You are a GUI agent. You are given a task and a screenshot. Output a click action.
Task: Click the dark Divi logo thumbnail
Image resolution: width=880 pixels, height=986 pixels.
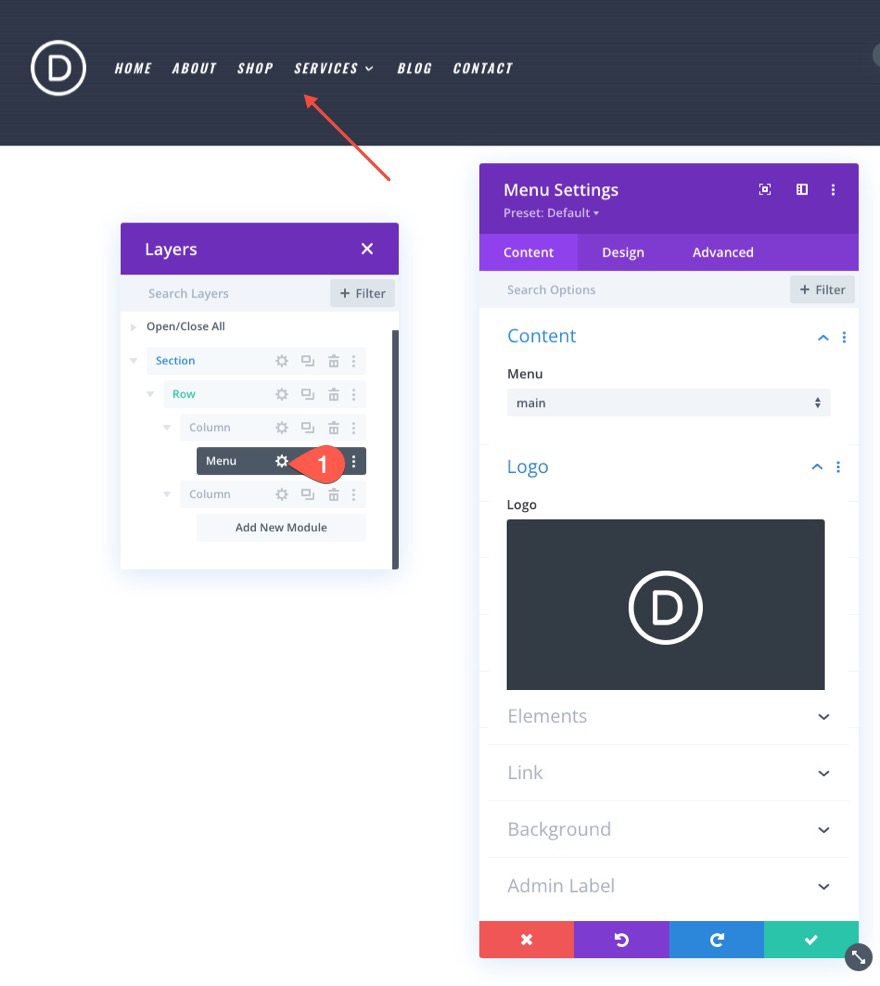(665, 604)
